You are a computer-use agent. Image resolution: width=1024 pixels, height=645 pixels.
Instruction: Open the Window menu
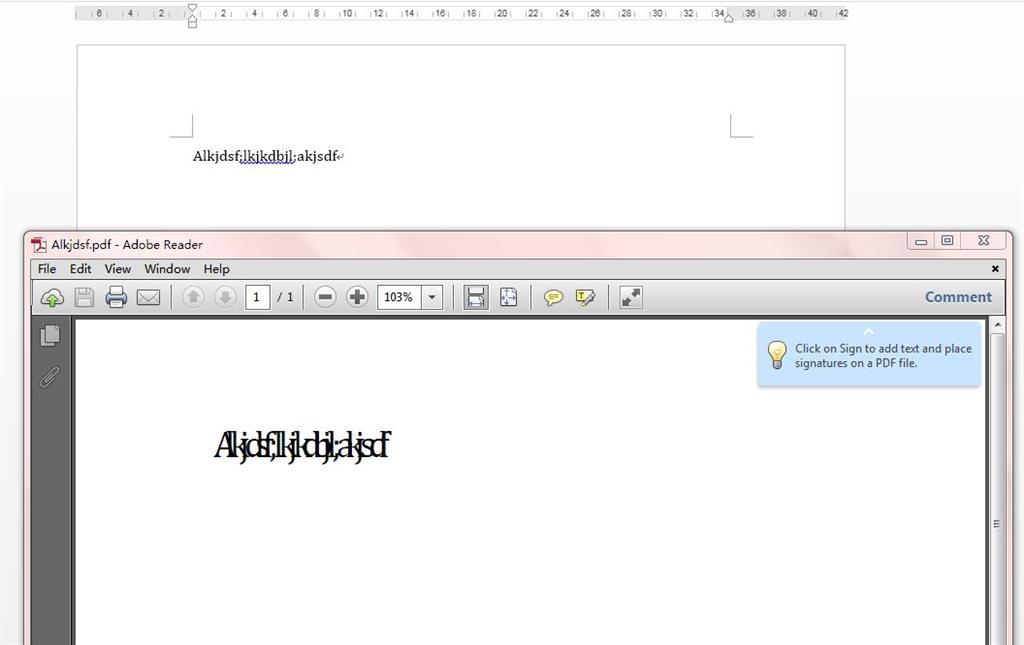(166, 268)
